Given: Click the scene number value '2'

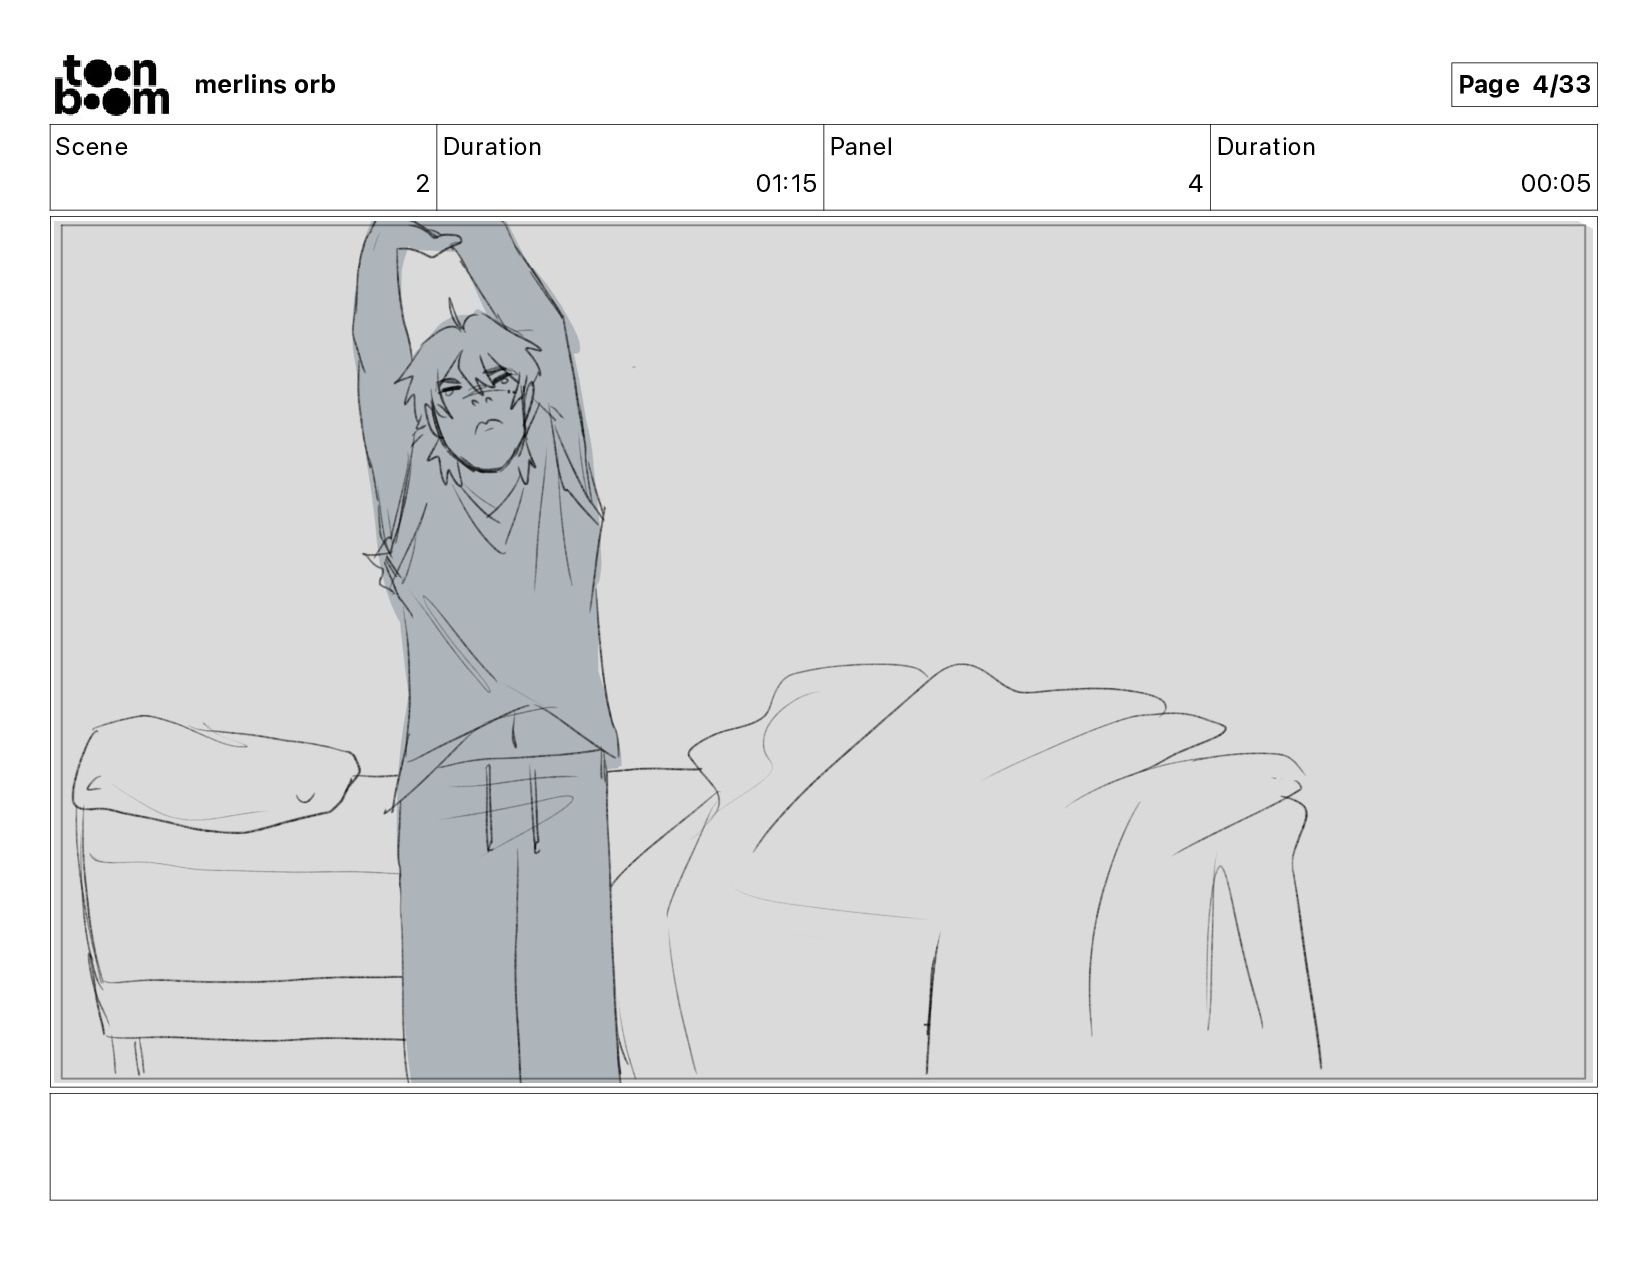Looking at the screenshot, I should (x=422, y=184).
